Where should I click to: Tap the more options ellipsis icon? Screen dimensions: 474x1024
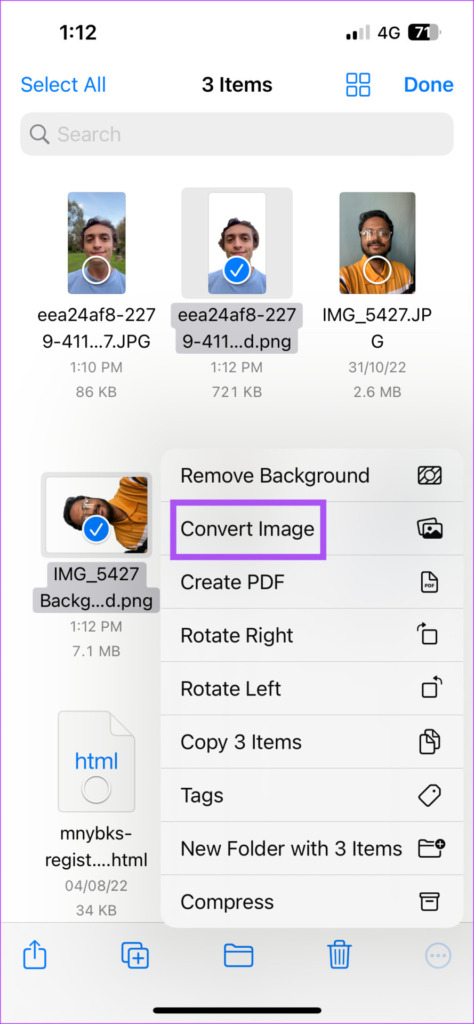click(437, 956)
